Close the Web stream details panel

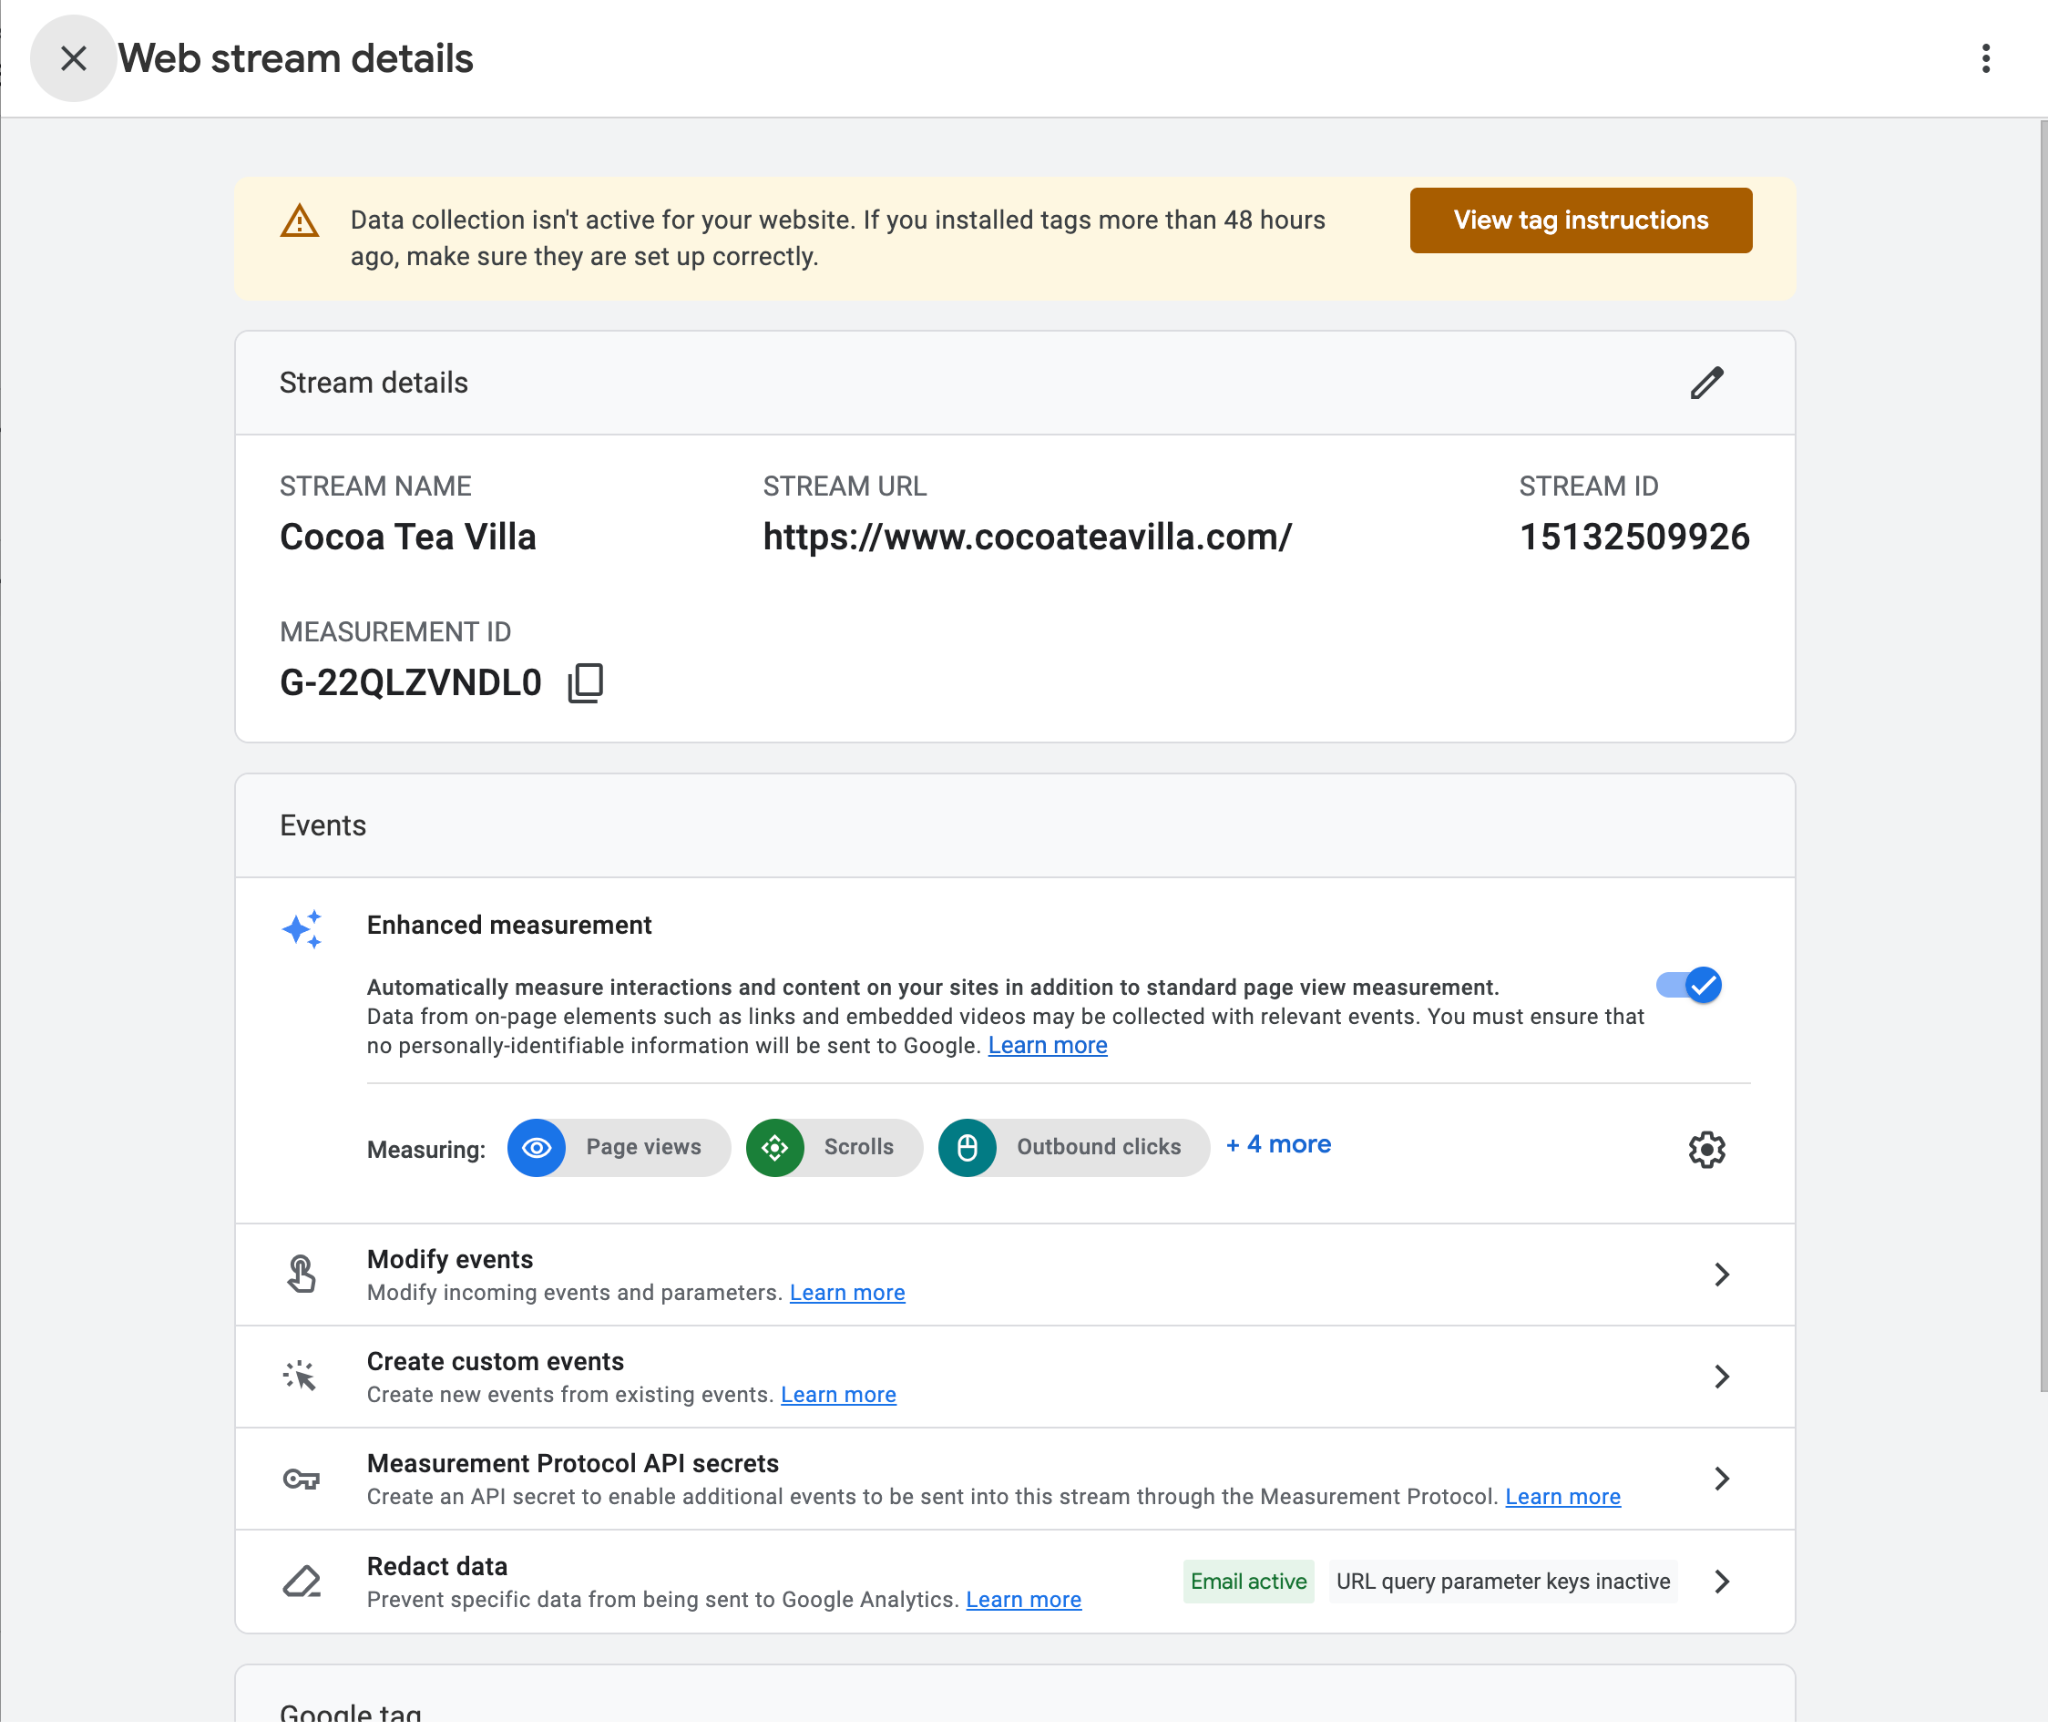(73, 58)
